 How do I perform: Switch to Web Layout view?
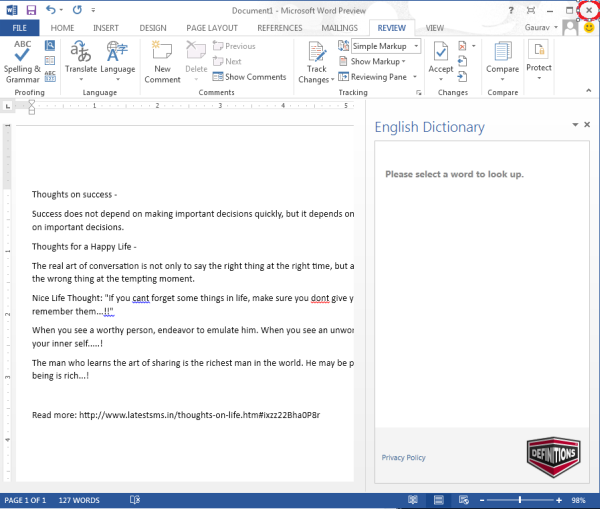[464, 500]
